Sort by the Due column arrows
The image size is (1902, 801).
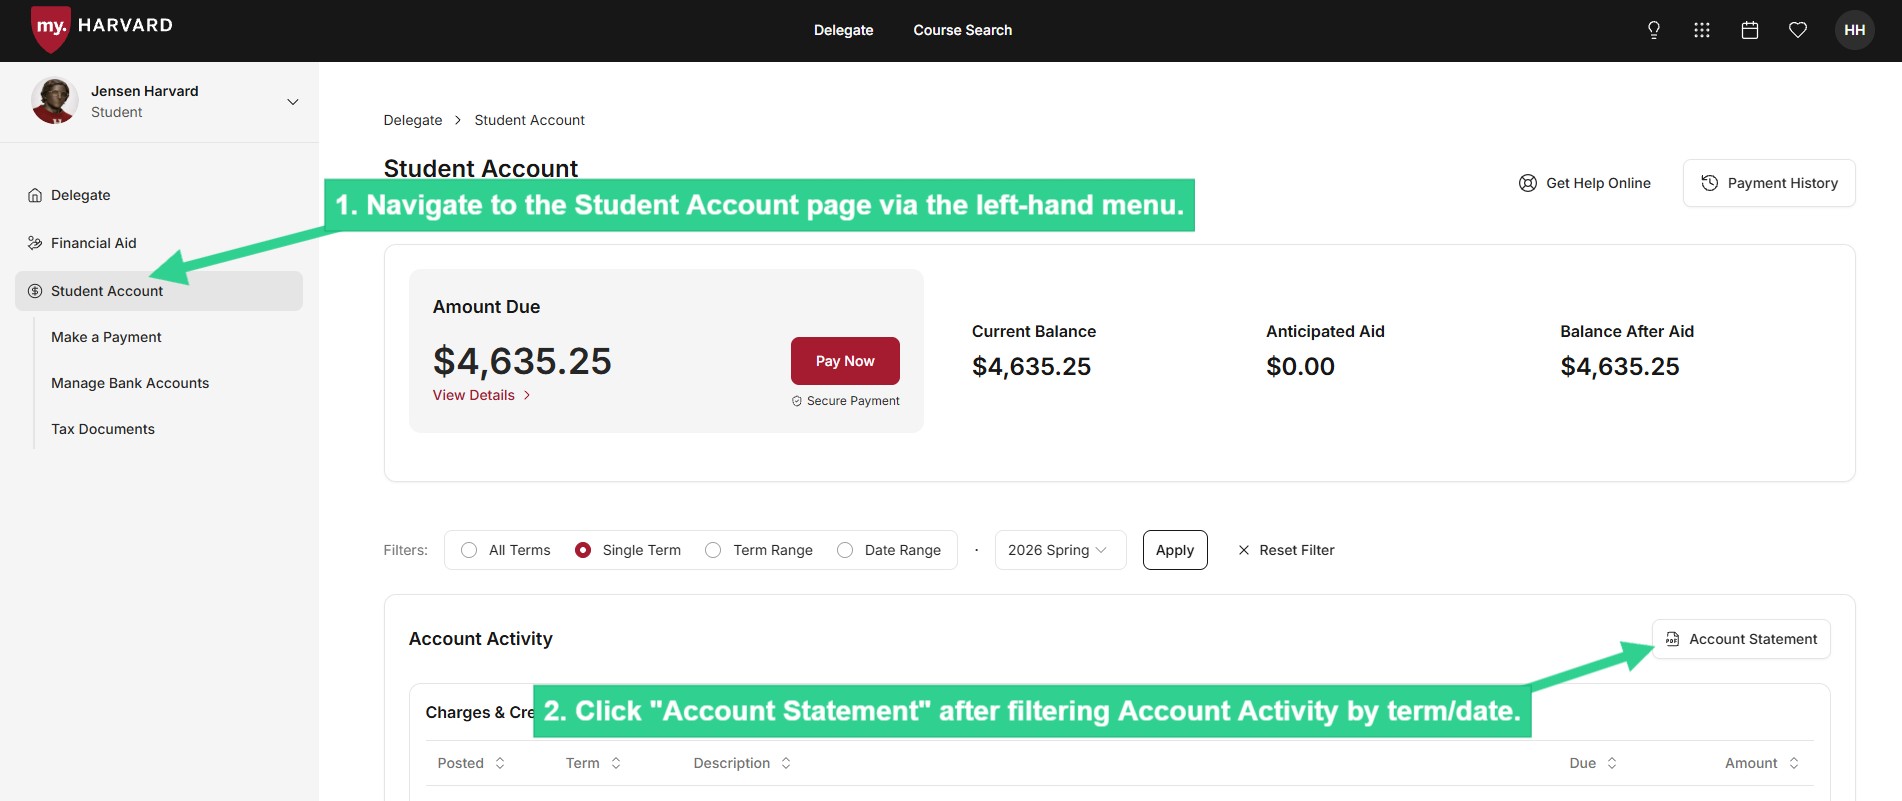[x=1612, y=763]
